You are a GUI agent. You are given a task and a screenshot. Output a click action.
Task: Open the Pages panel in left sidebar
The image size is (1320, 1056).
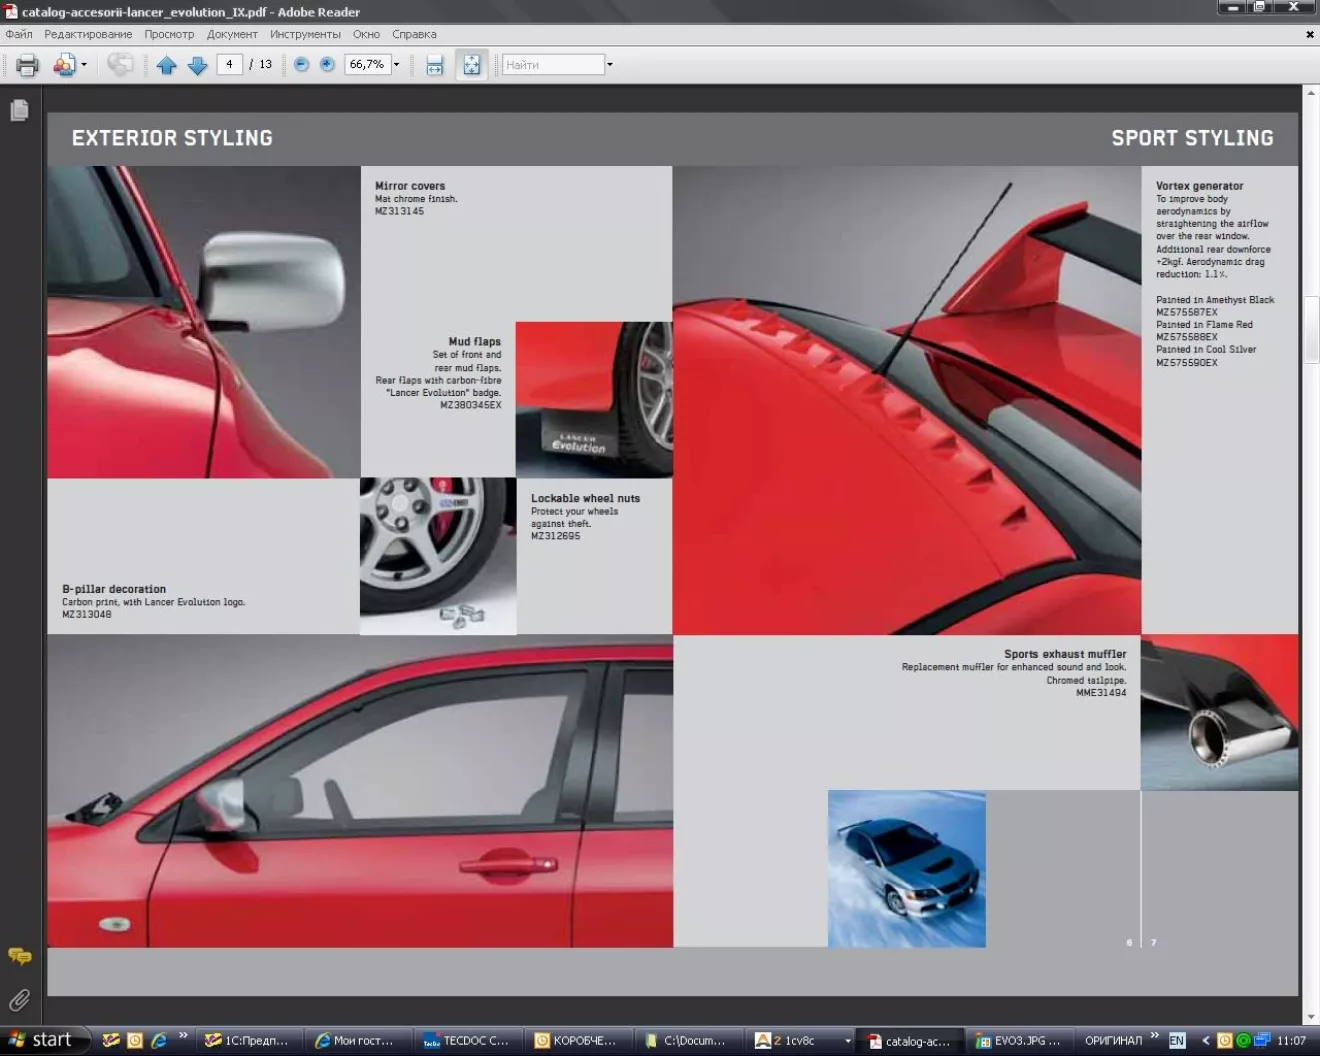coord(19,110)
